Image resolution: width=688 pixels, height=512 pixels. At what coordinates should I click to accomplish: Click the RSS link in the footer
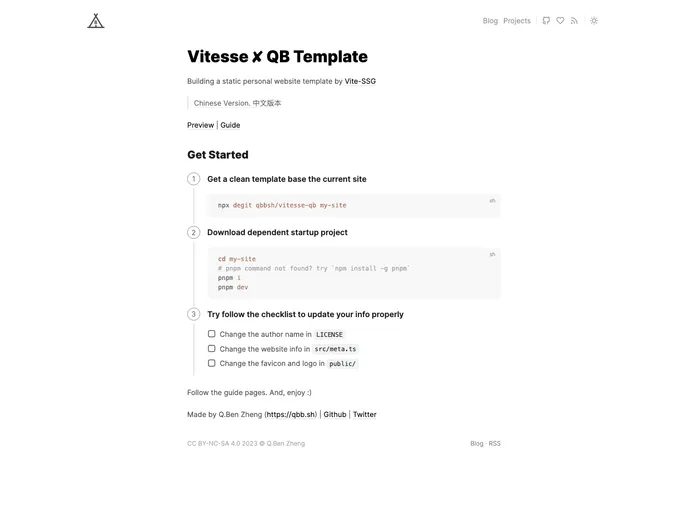(x=495, y=443)
